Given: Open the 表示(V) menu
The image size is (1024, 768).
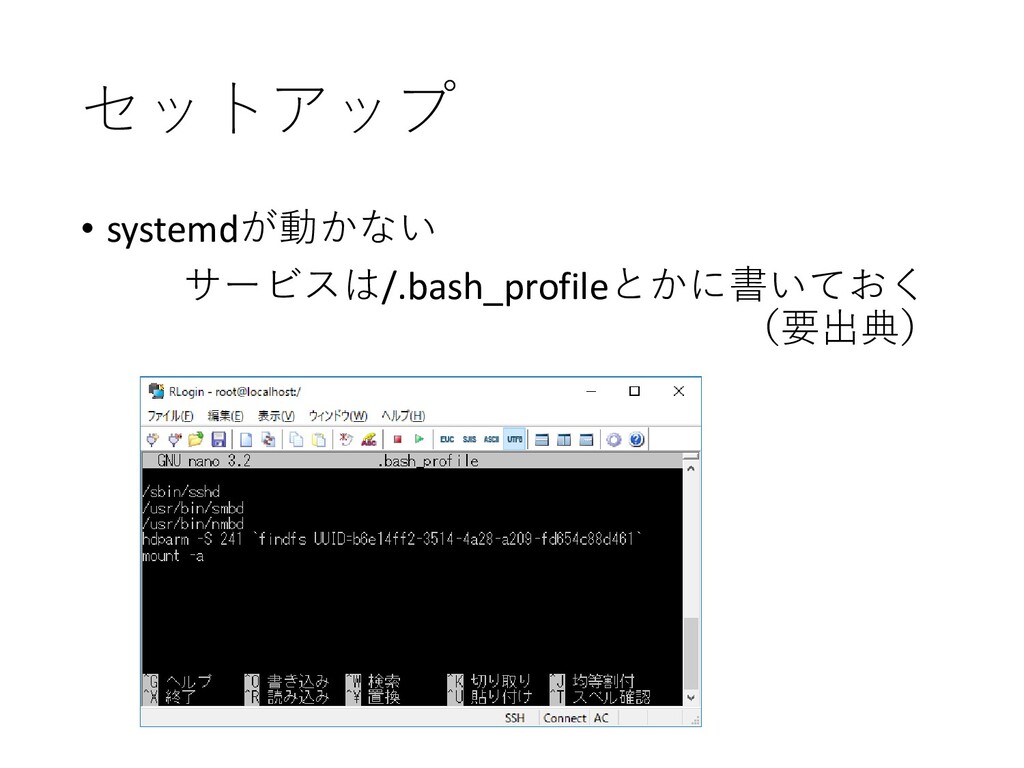Looking at the screenshot, I should pyautogui.click(x=276, y=416).
